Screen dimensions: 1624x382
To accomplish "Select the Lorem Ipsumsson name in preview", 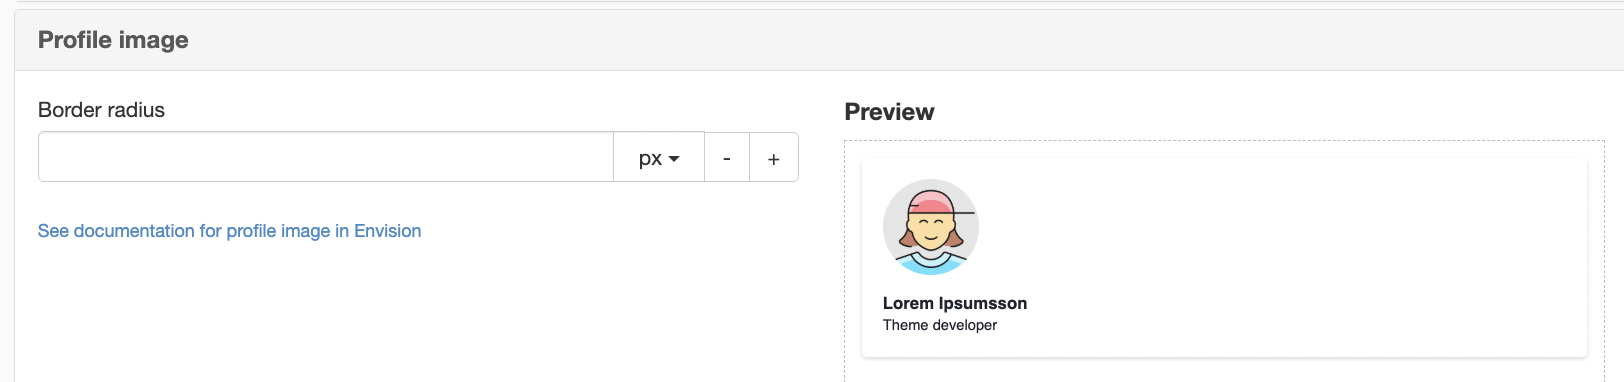I will click(x=955, y=303).
